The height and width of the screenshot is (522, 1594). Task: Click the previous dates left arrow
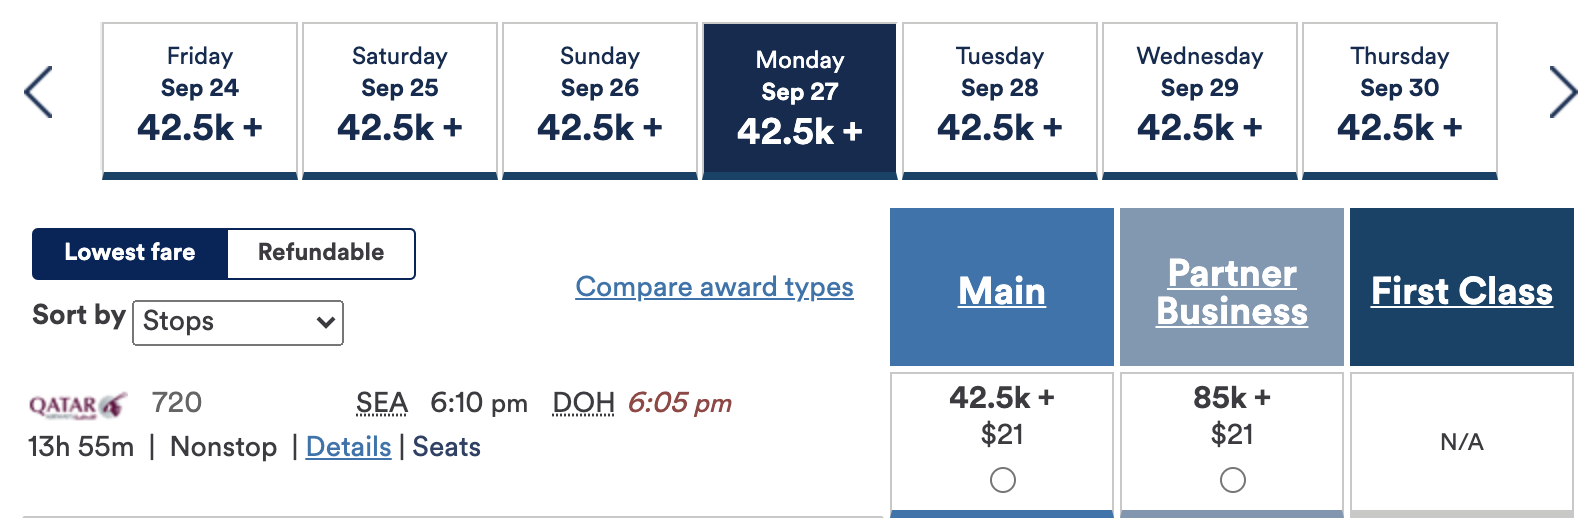[x=38, y=92]
